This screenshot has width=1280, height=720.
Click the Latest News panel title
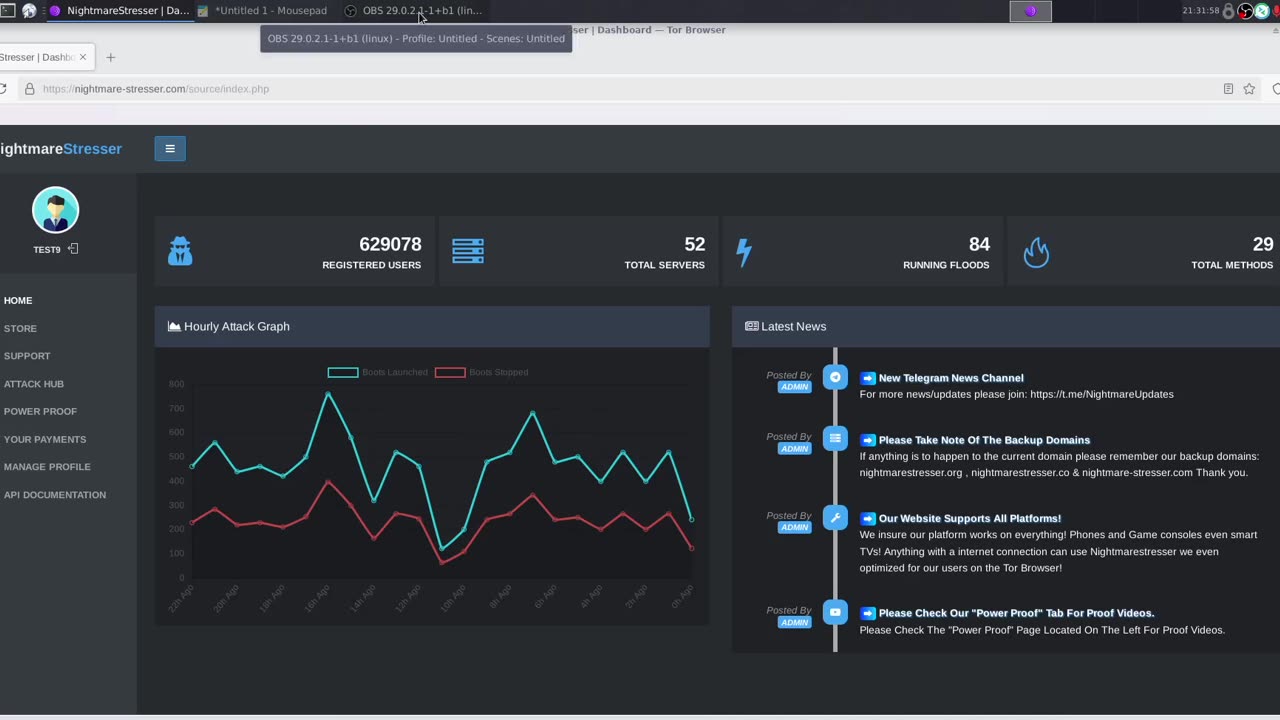point(794,326)
